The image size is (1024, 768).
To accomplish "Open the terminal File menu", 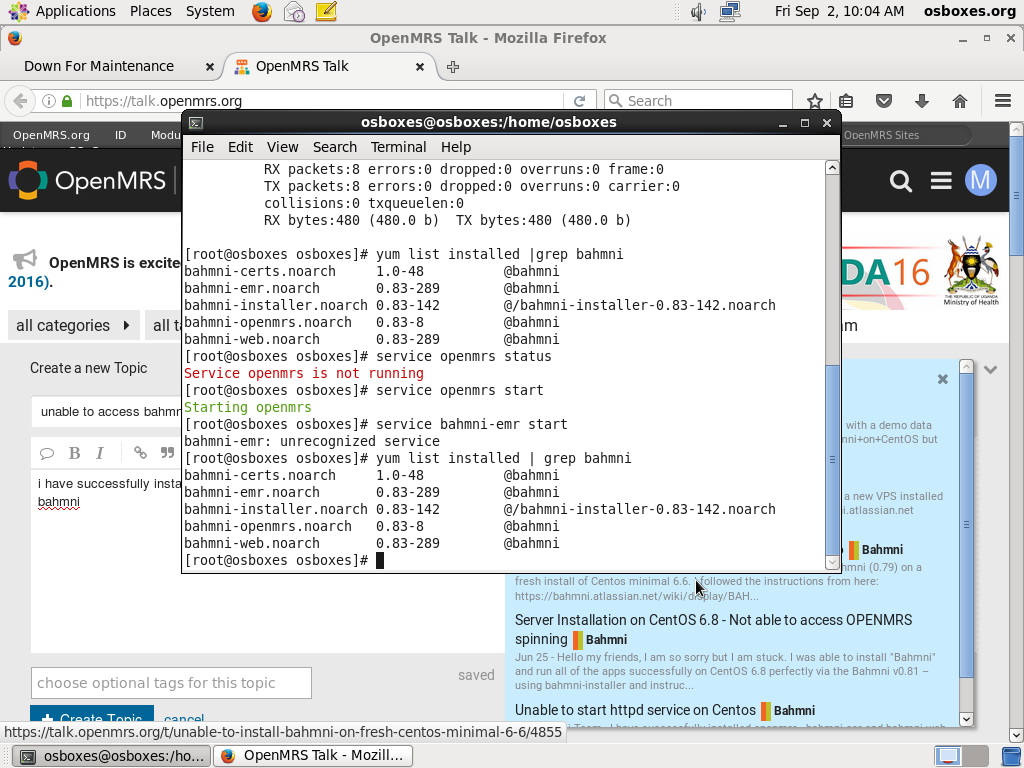I will pyautogui.click(x=202, y=147).
